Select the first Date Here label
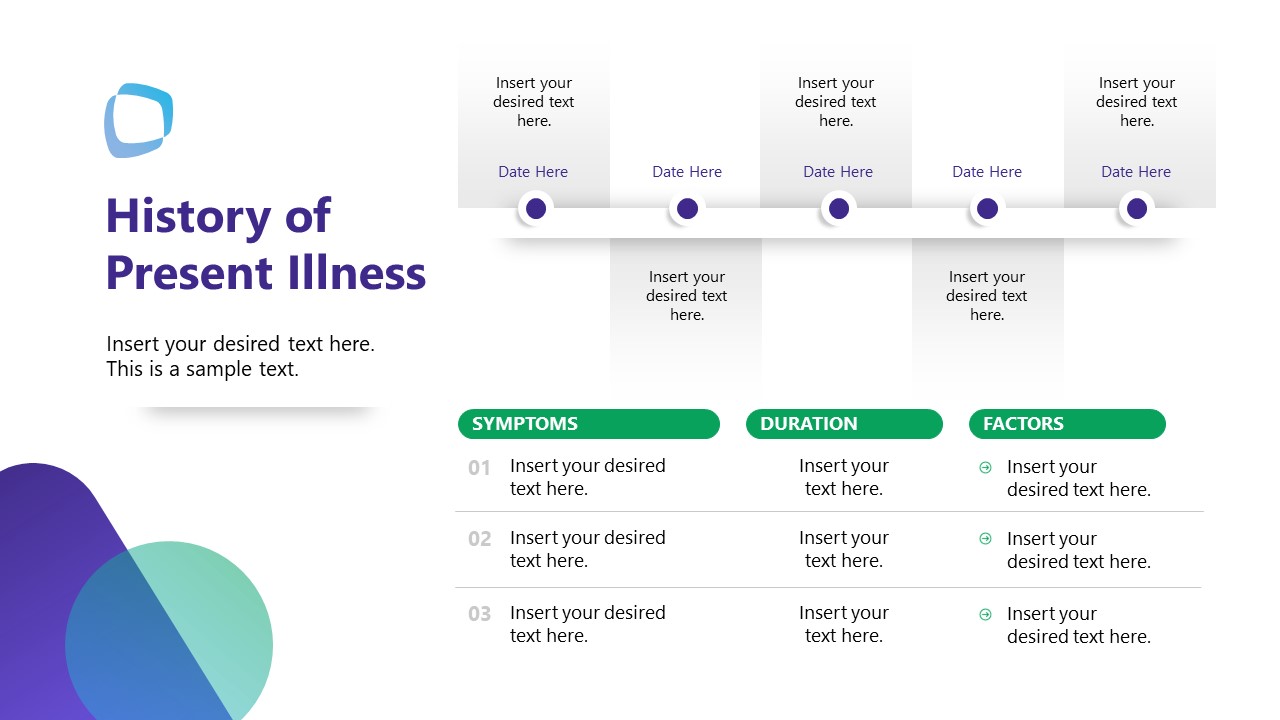This screenshot has height=720, width=1280. tap(533, 172)
